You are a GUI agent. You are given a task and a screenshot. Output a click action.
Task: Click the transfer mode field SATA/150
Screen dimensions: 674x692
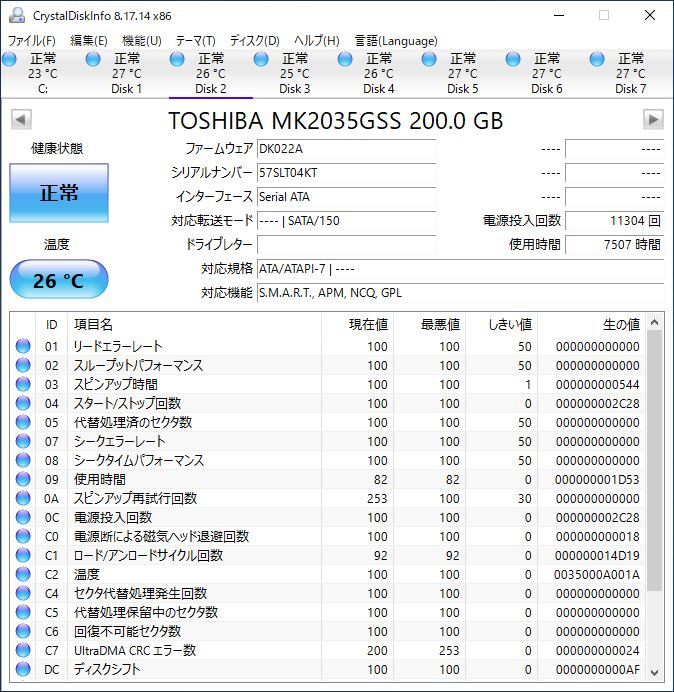click(346, 221)
